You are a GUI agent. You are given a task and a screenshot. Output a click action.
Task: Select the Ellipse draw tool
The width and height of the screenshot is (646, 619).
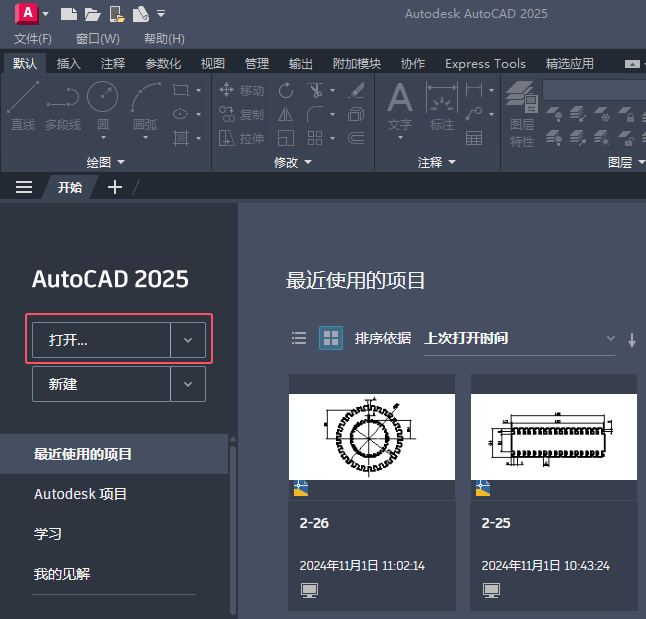[181, 114]
